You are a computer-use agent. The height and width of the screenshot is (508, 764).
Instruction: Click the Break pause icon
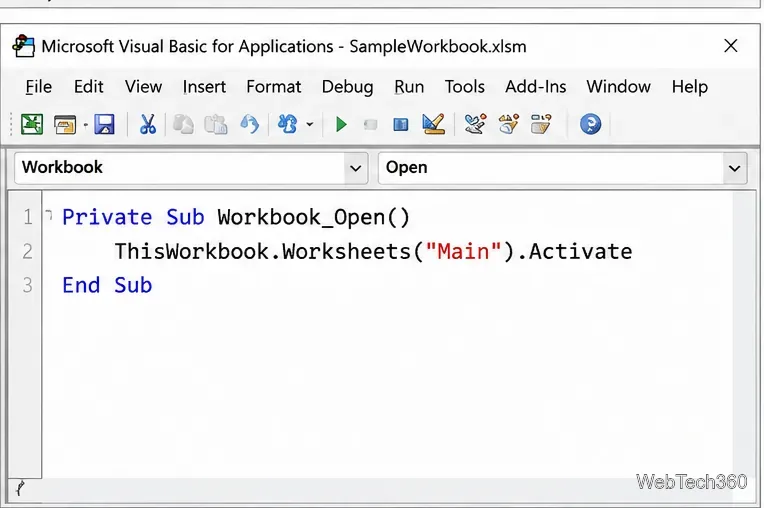371,125
